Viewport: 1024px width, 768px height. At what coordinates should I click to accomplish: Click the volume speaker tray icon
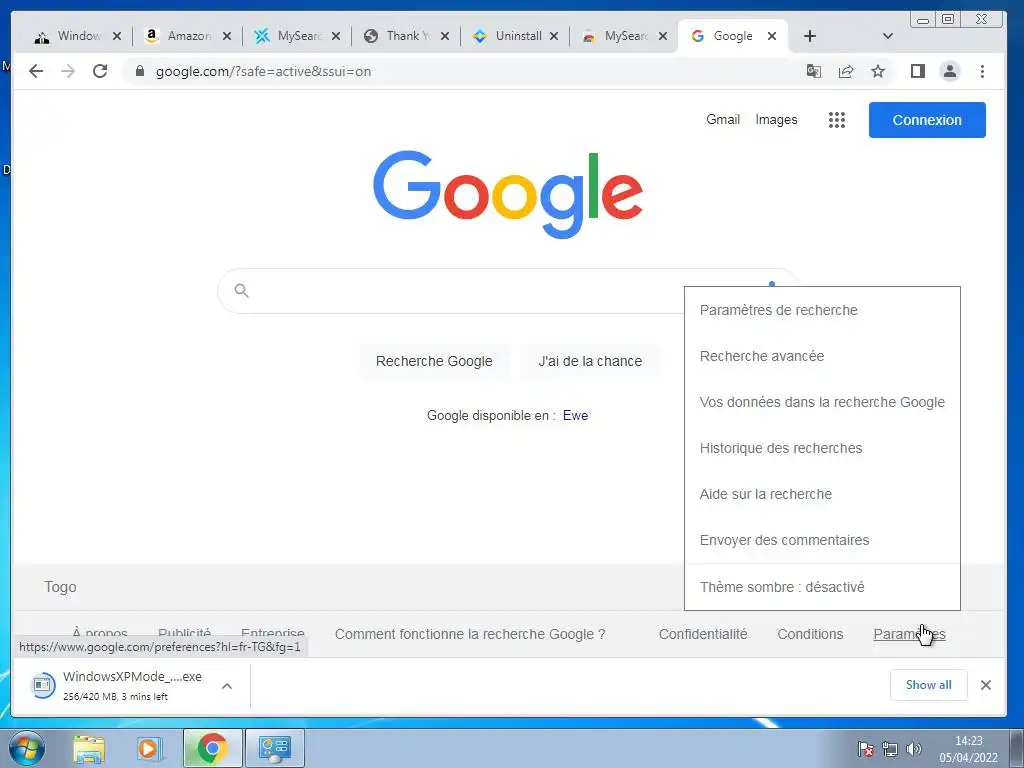[914, 749]
